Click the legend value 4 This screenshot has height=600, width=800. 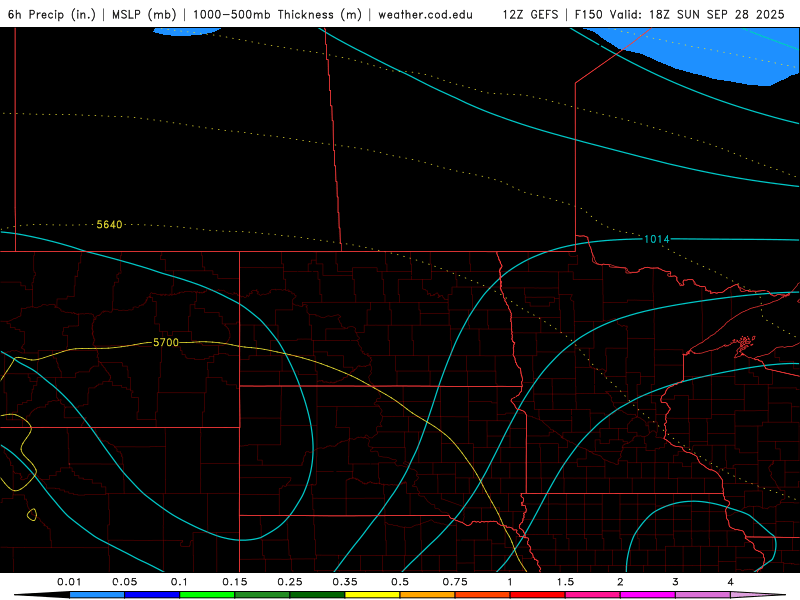click(731, 582)
